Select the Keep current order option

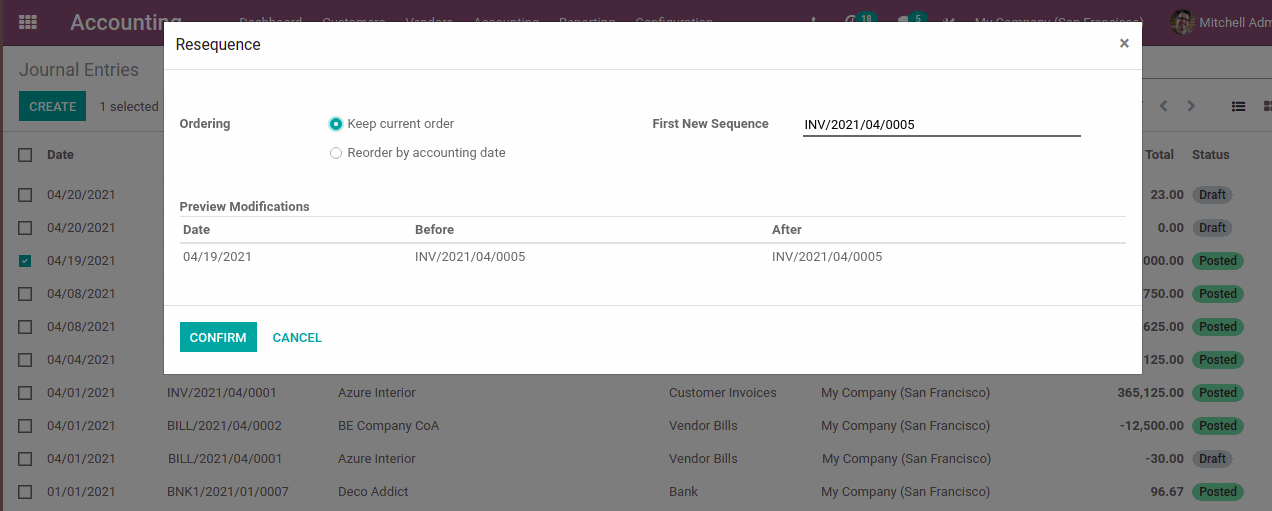click(336, 124)
